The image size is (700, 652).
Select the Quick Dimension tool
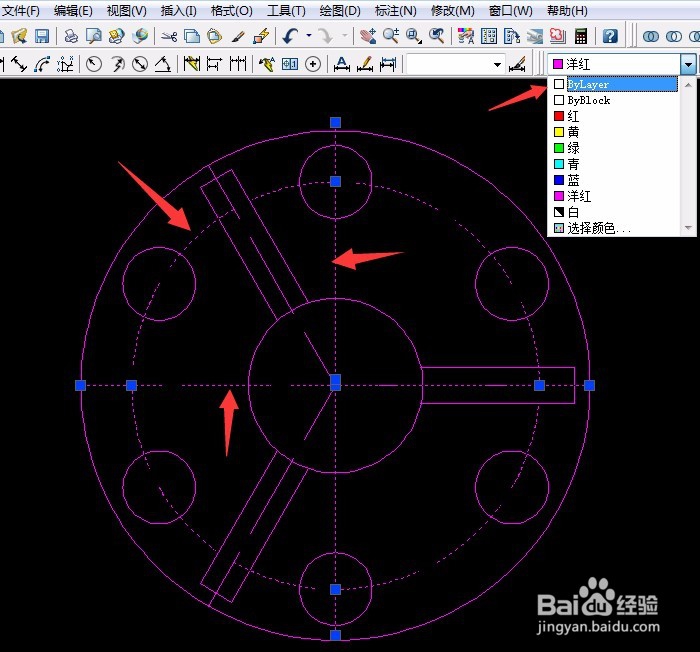click(192, 65)
